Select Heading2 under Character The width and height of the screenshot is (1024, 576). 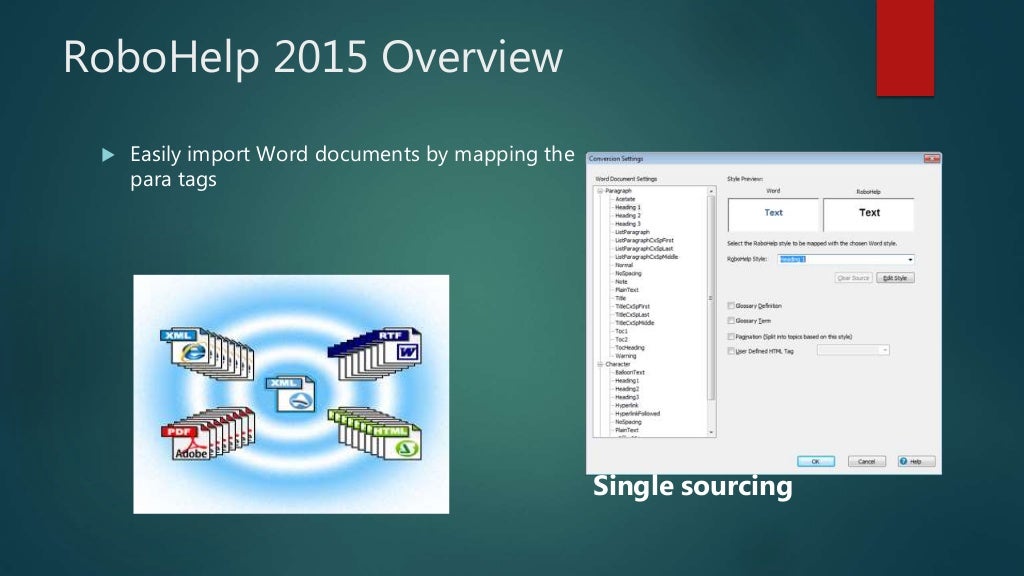pos(627,389)
